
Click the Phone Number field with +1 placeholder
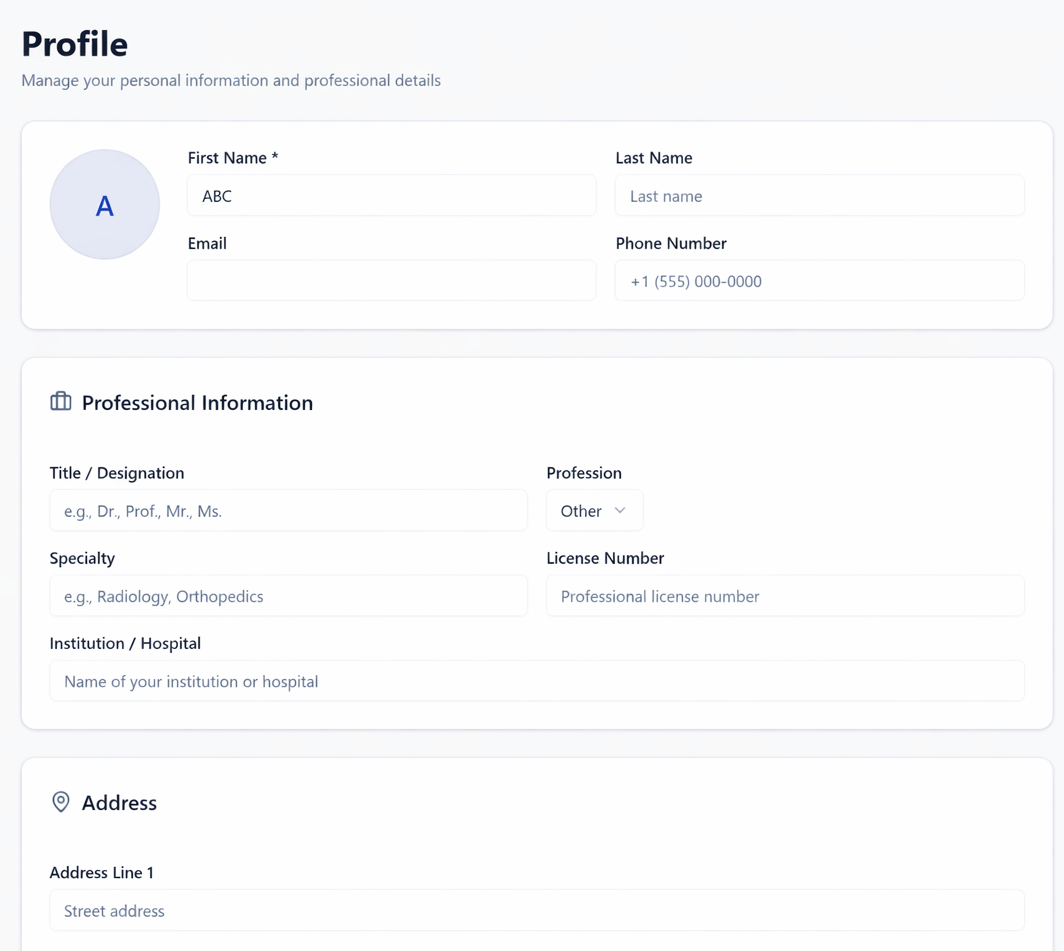click(819, 280)
